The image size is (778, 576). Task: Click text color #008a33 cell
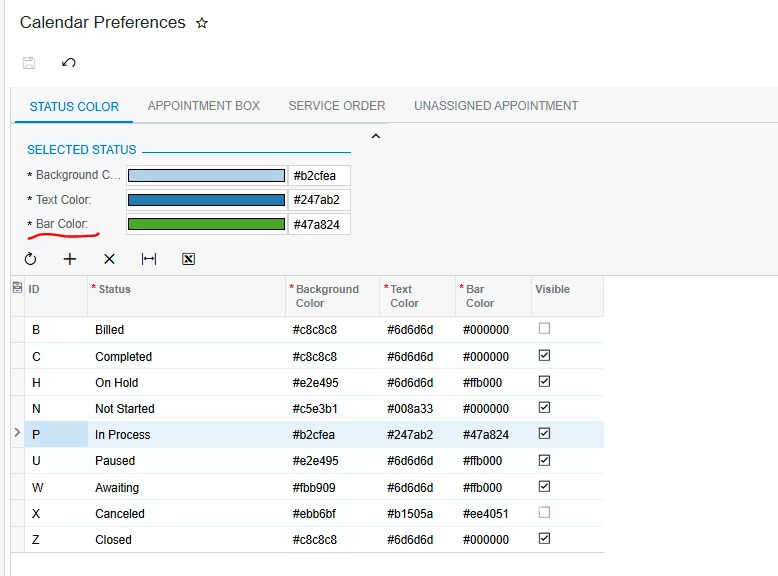[417, 408]
